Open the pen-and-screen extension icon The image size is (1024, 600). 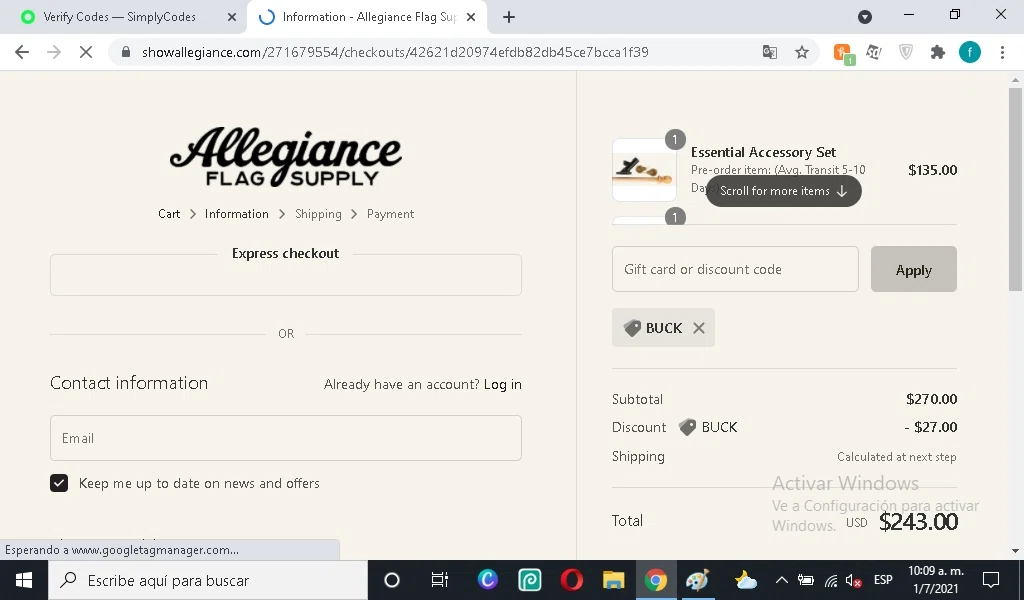[x=874, y=52]
